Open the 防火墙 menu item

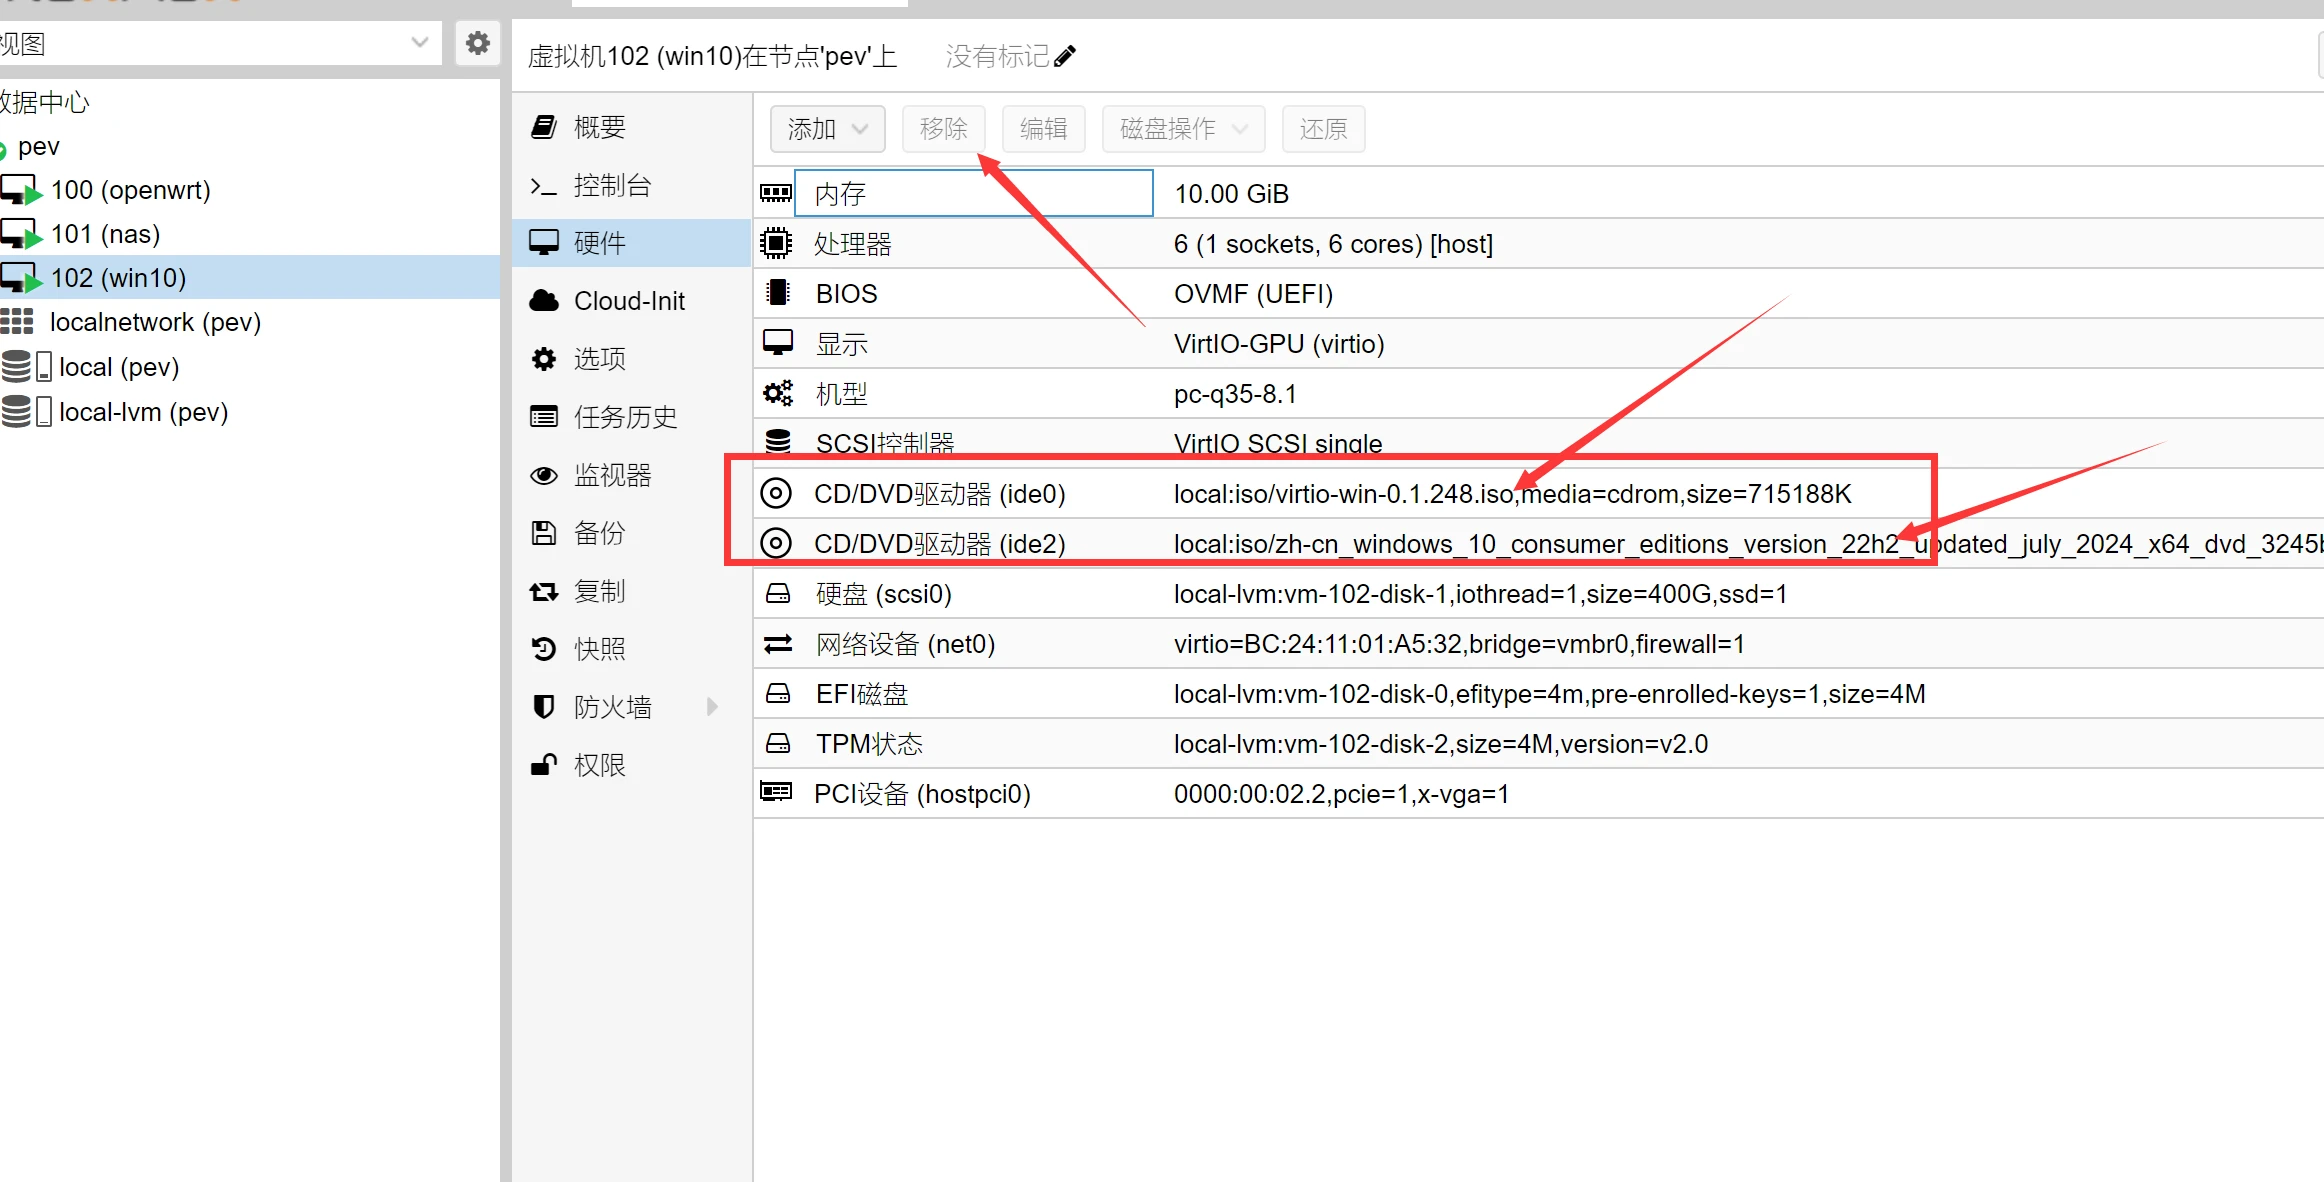click(631, 707)
